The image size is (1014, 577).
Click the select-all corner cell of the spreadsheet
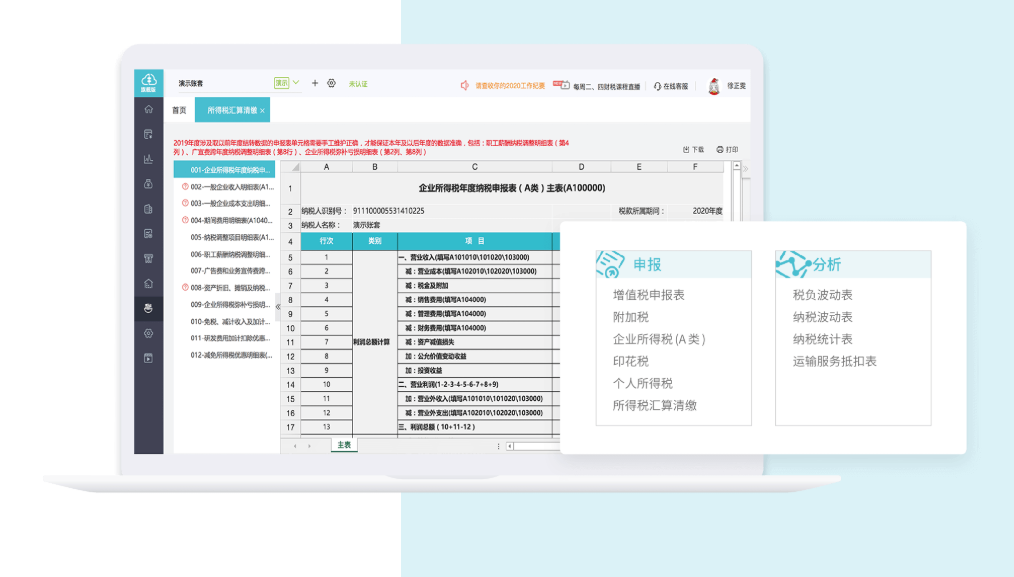[290, 167]
